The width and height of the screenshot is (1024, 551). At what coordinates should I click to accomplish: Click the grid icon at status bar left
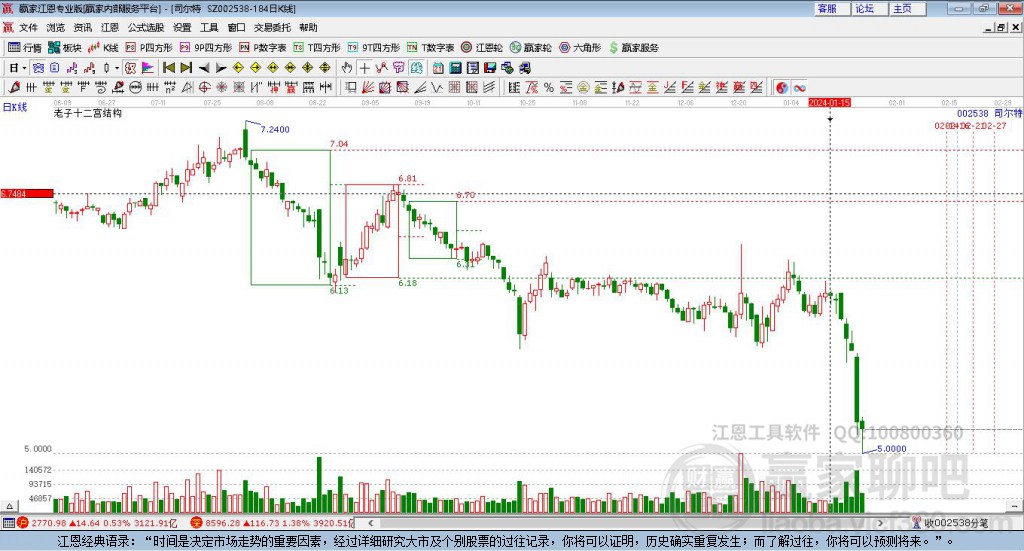click(8, 523)
